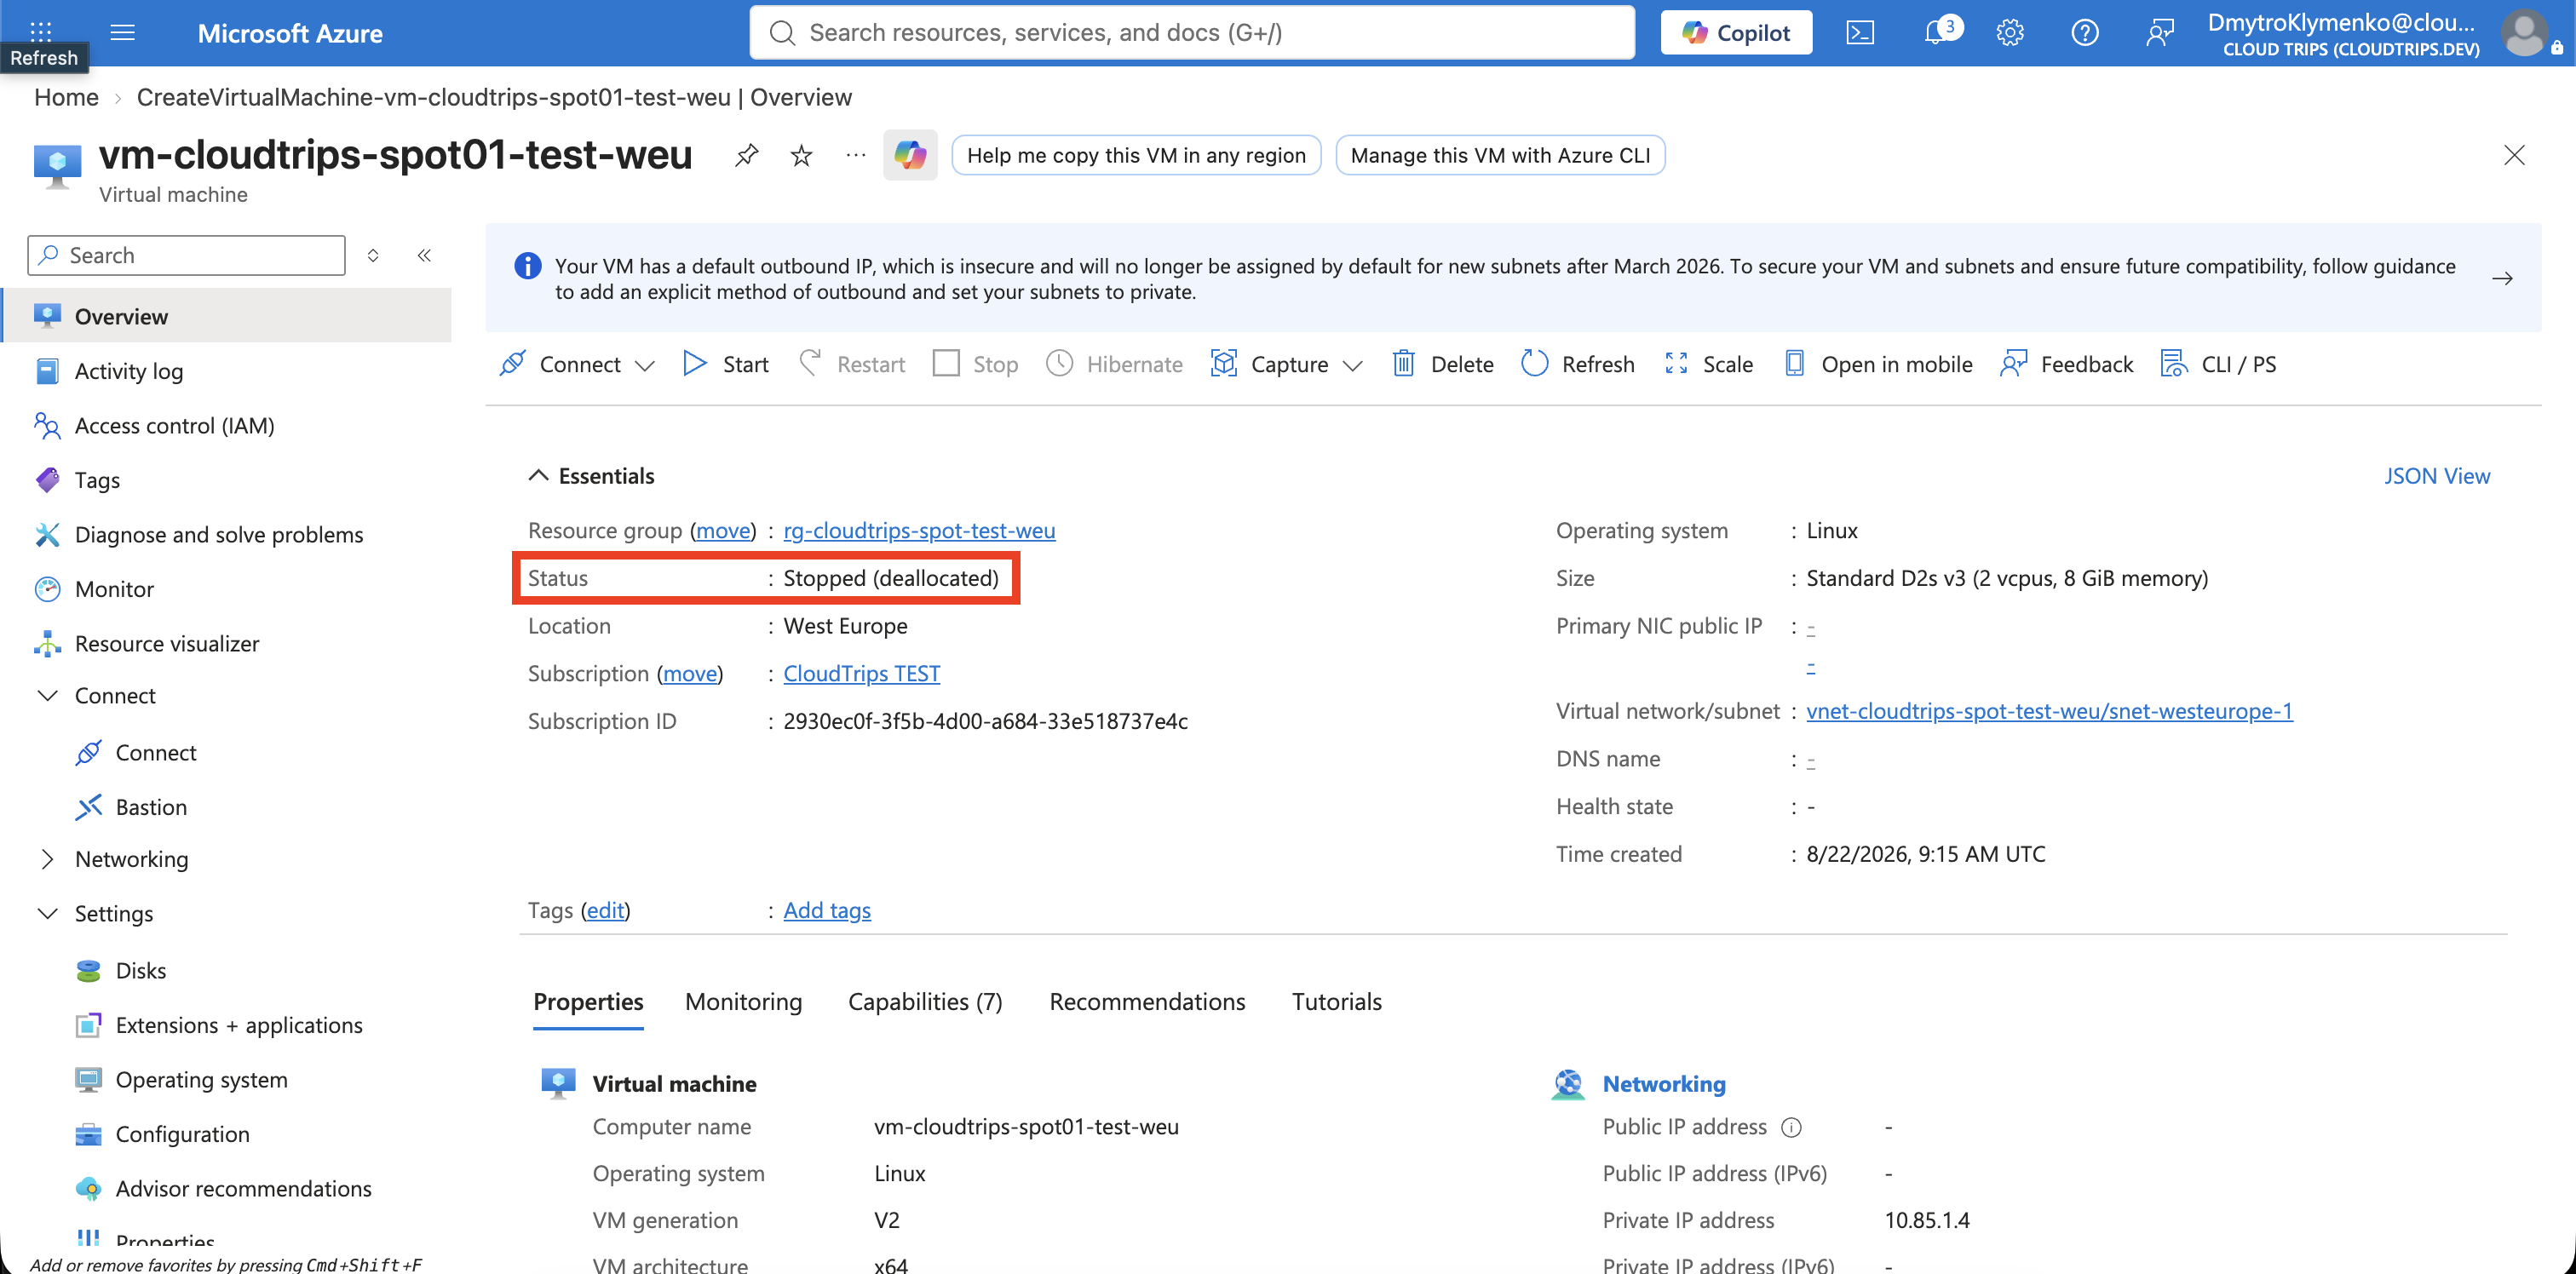Click Open in mobile
The width and height of the screenshot is (2576, 1274).
[x=1879, y=364]
